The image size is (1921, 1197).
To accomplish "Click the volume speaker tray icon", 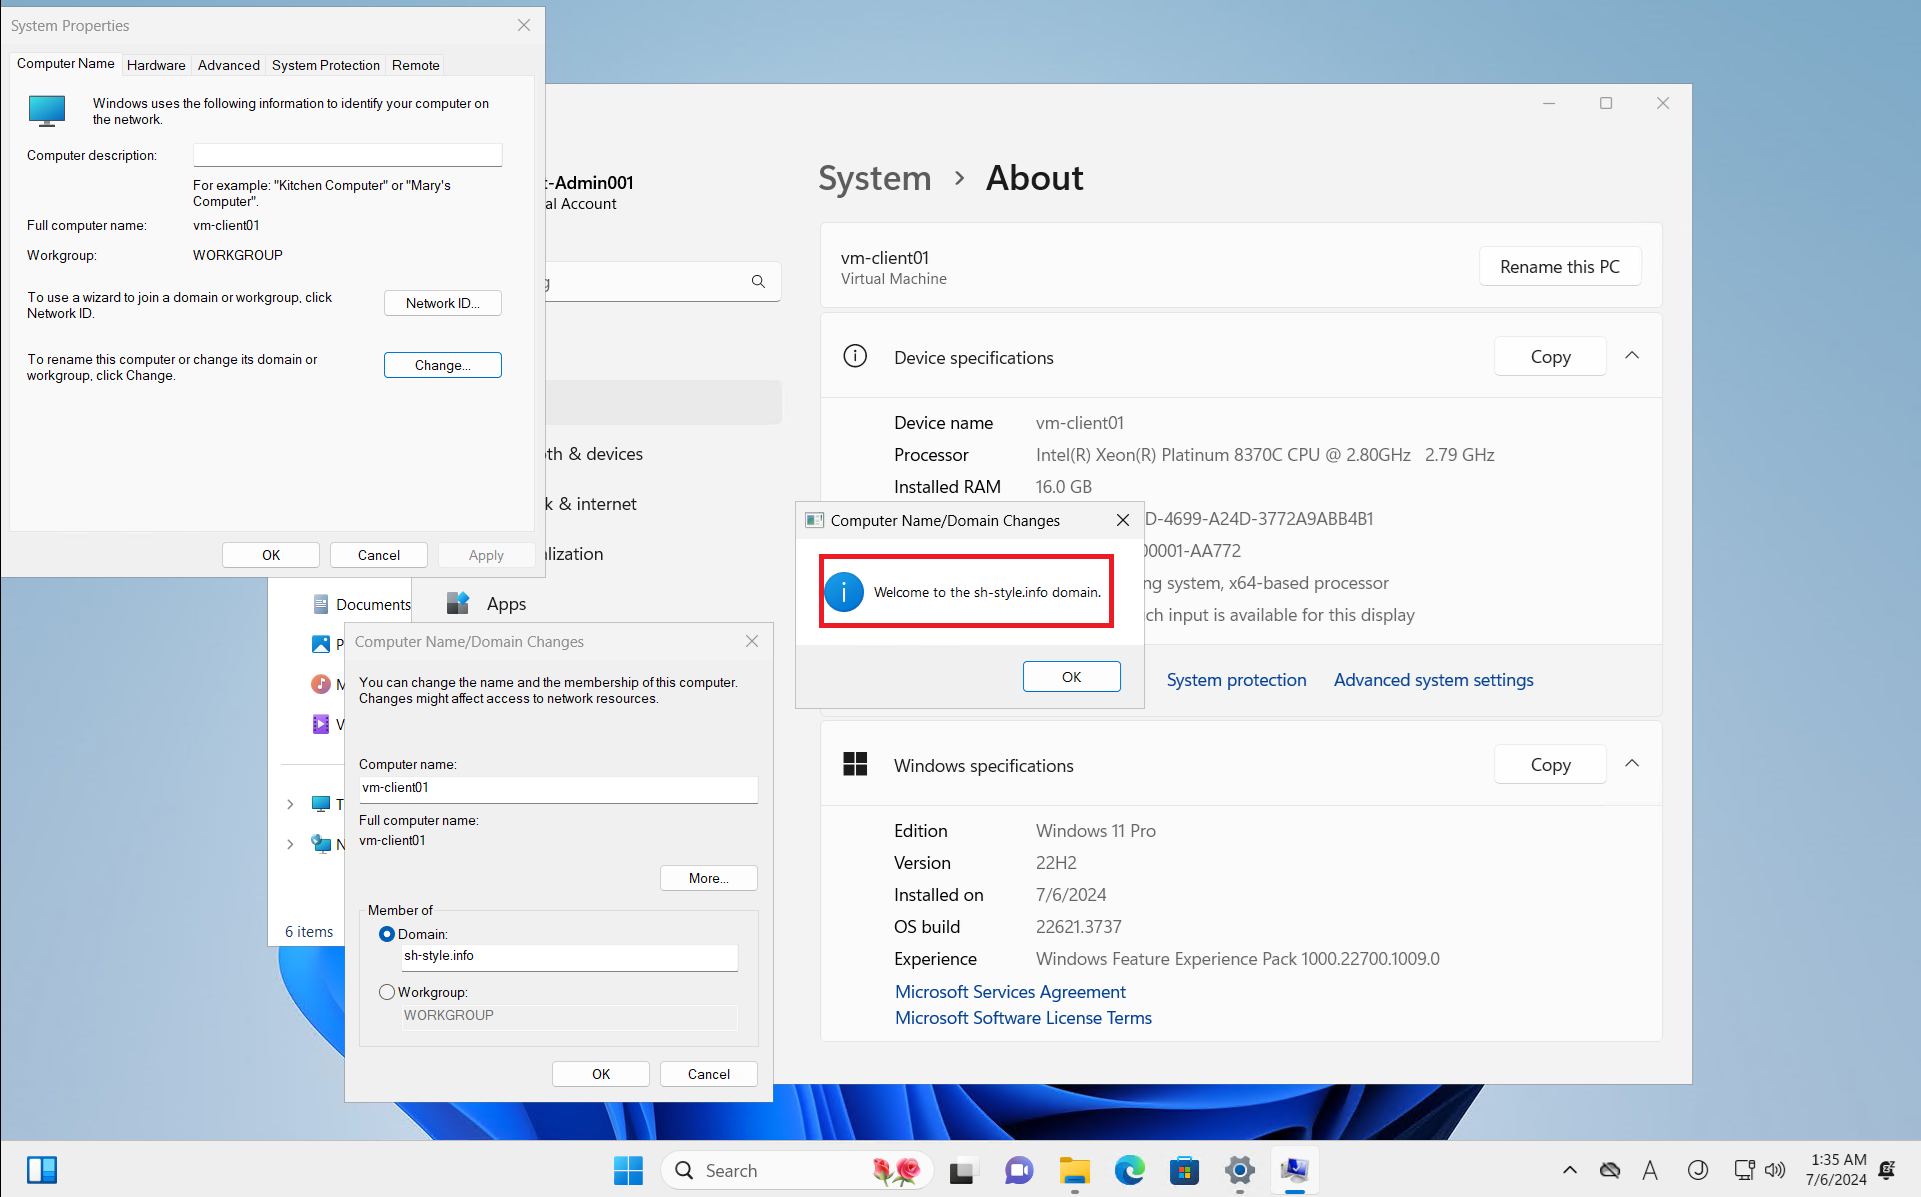I will (x=1775, y=1170).
